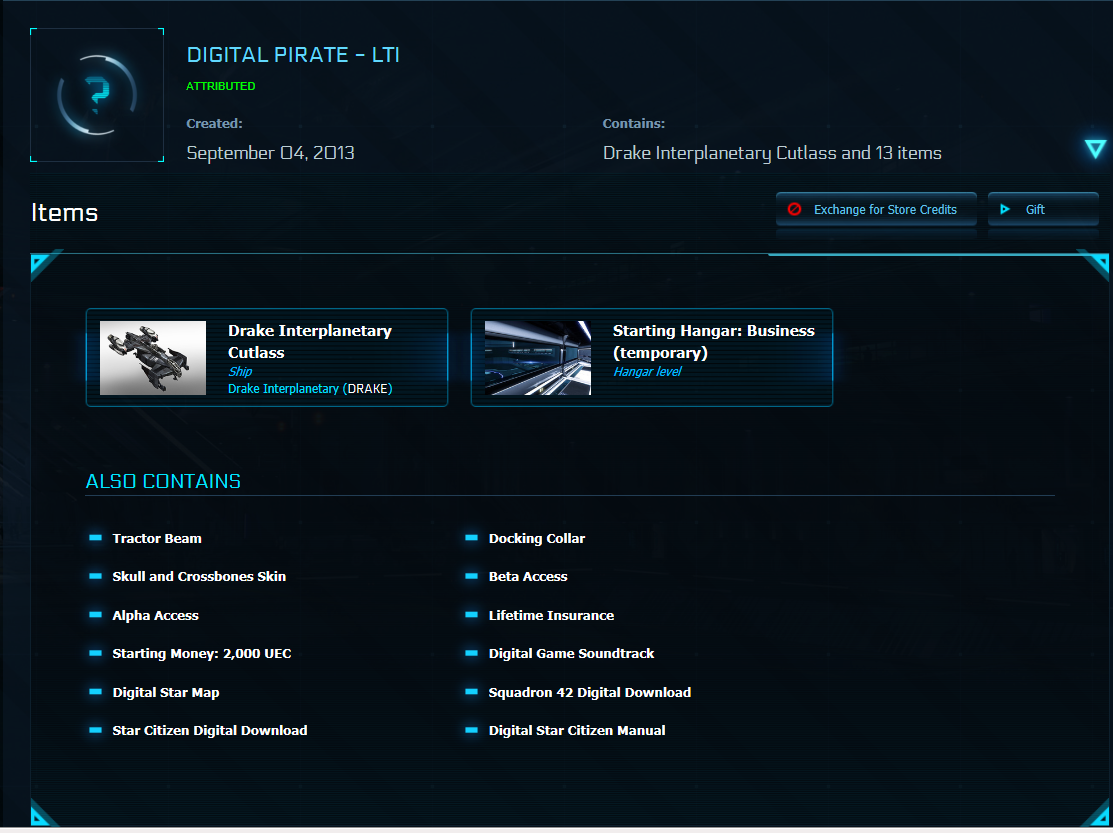Click Digital Game Soundtrack item

pyautogui.click(x=571, y=653)
